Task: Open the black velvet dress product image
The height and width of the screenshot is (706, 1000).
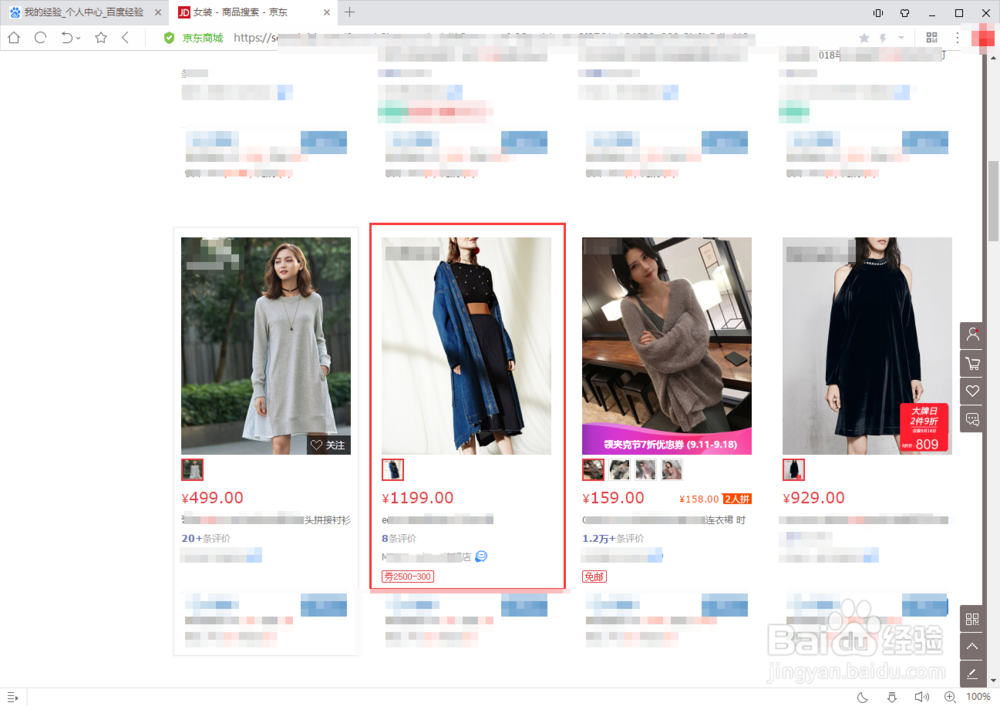Action: click(867, 346)
